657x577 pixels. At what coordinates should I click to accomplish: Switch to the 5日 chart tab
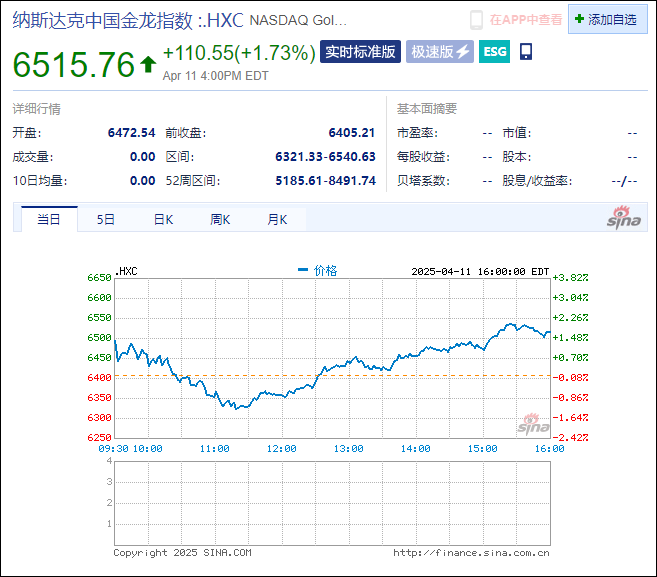coord(106,219)
